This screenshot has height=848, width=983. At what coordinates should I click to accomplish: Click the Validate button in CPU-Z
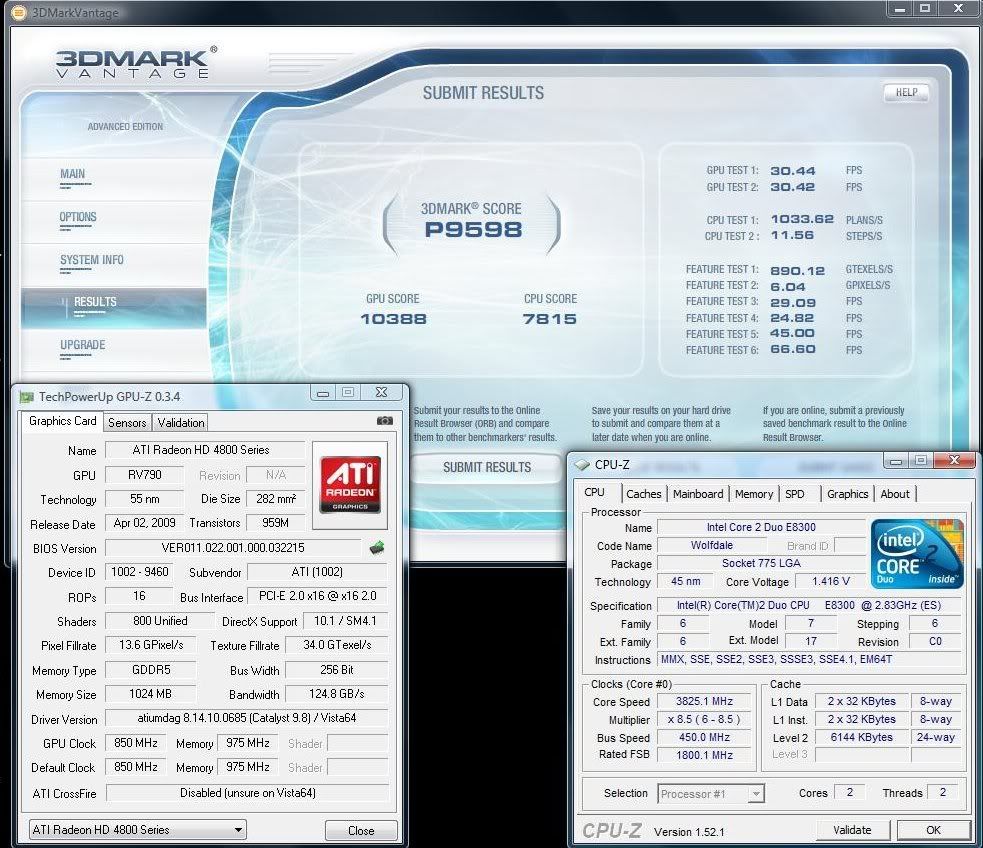(853, 830)
